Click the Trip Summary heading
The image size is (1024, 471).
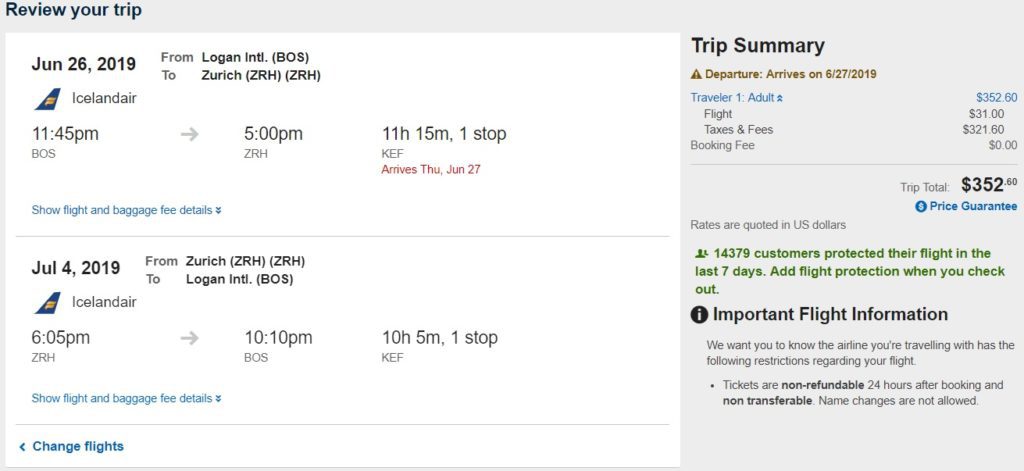(757, 46)
